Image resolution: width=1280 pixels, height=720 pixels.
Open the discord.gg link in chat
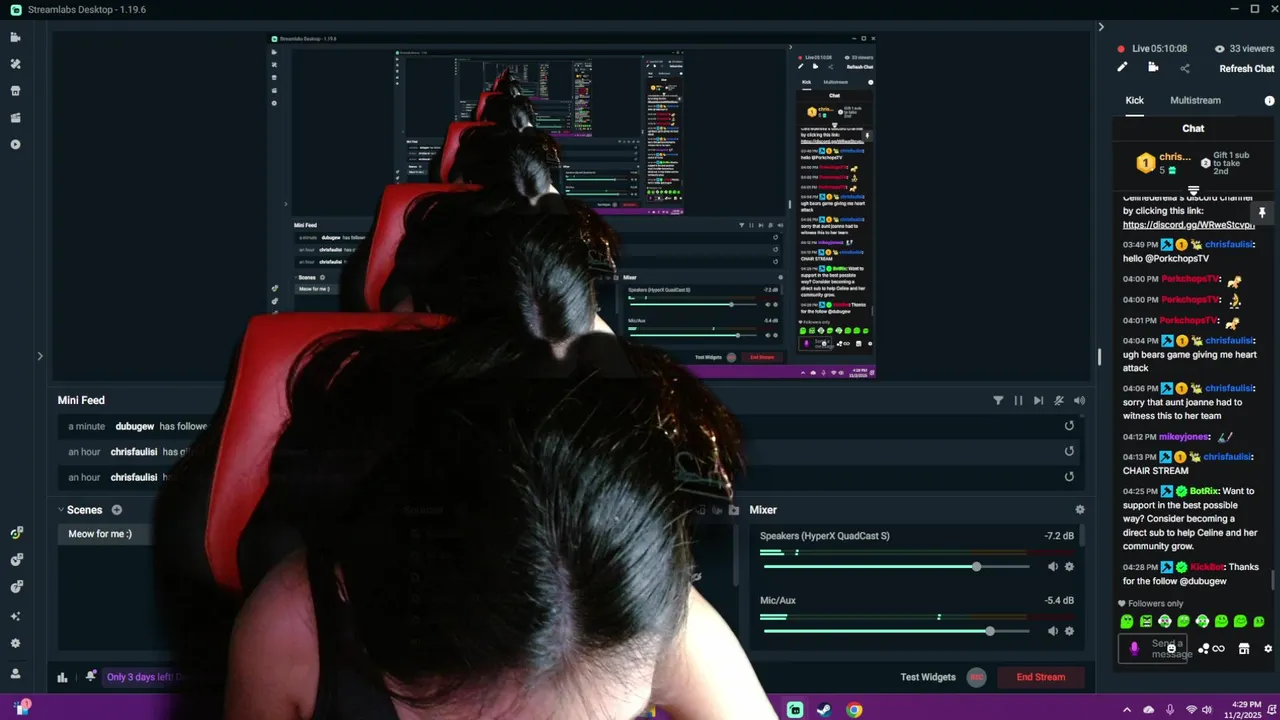point(1188,225)
